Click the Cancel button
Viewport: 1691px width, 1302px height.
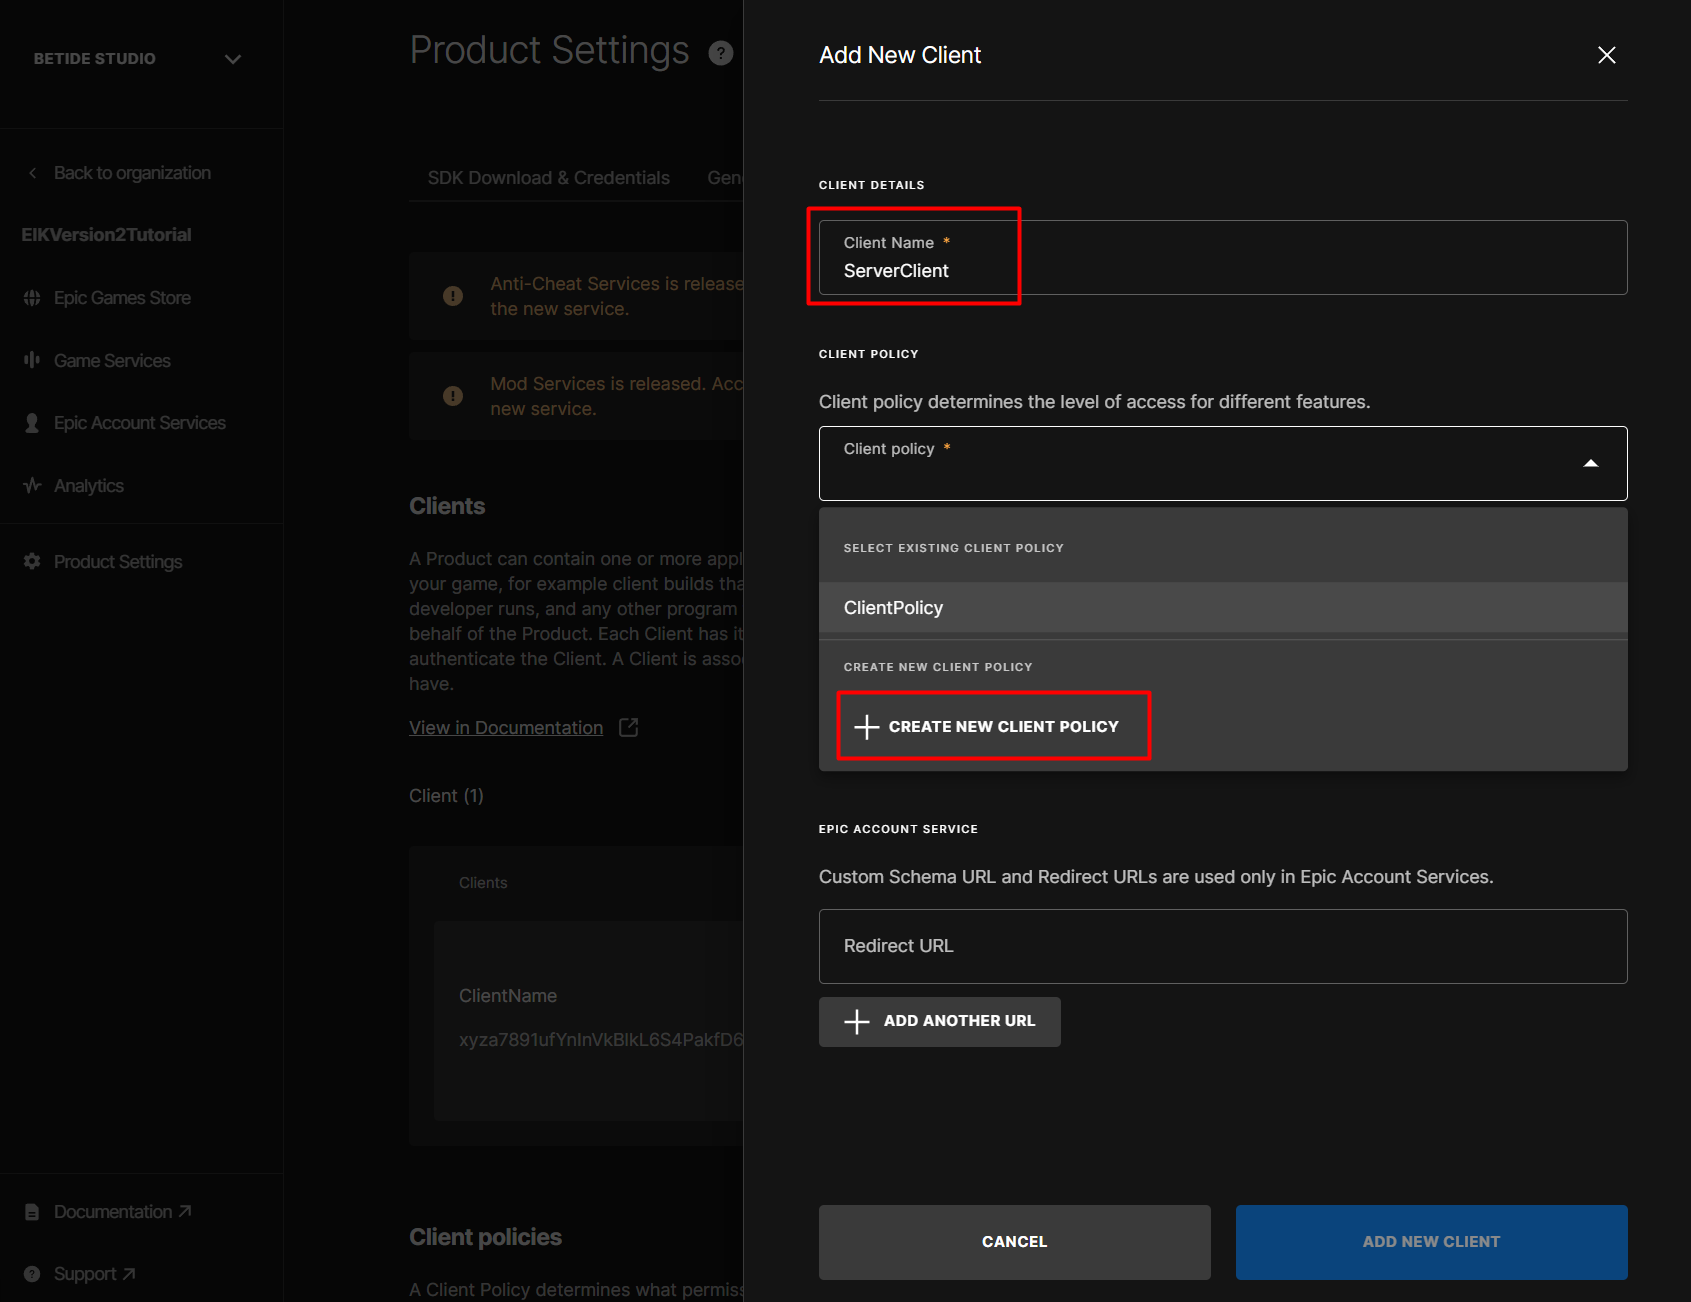click(1014, 1242)
